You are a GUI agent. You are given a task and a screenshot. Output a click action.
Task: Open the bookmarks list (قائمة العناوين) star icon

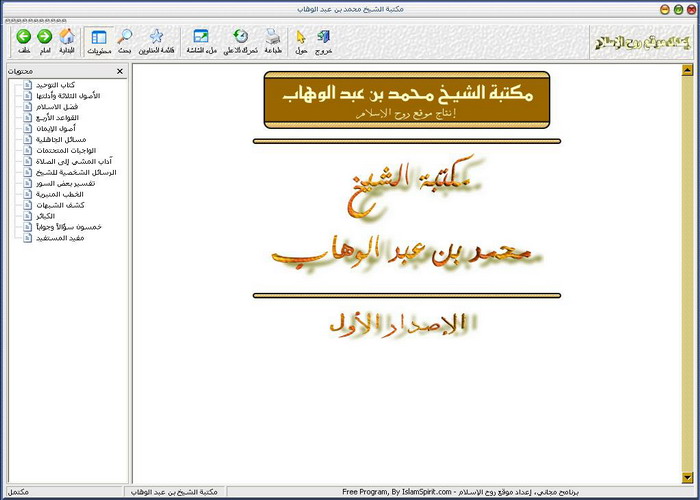tap(155, 37)
